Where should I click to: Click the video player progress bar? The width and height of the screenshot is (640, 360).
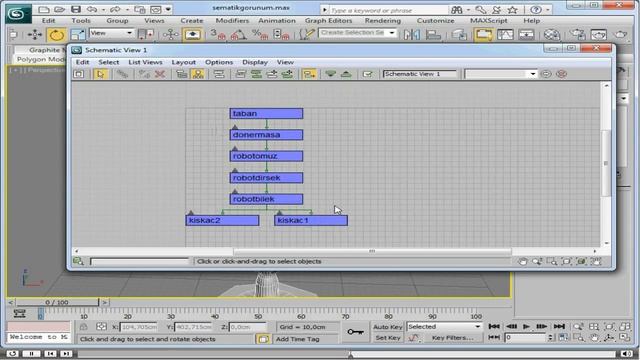[346, 354]
